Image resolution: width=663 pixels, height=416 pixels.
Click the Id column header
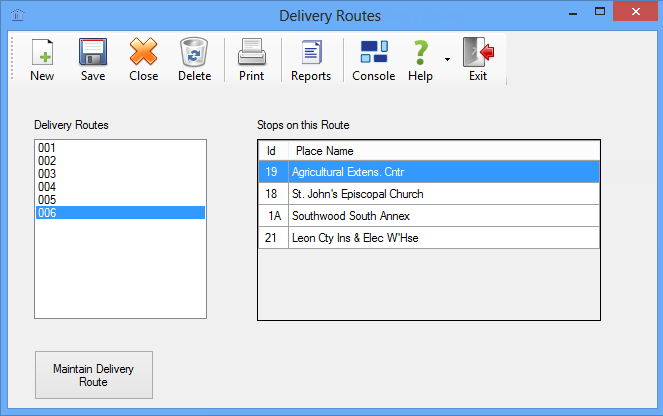(x=273, y=151)
